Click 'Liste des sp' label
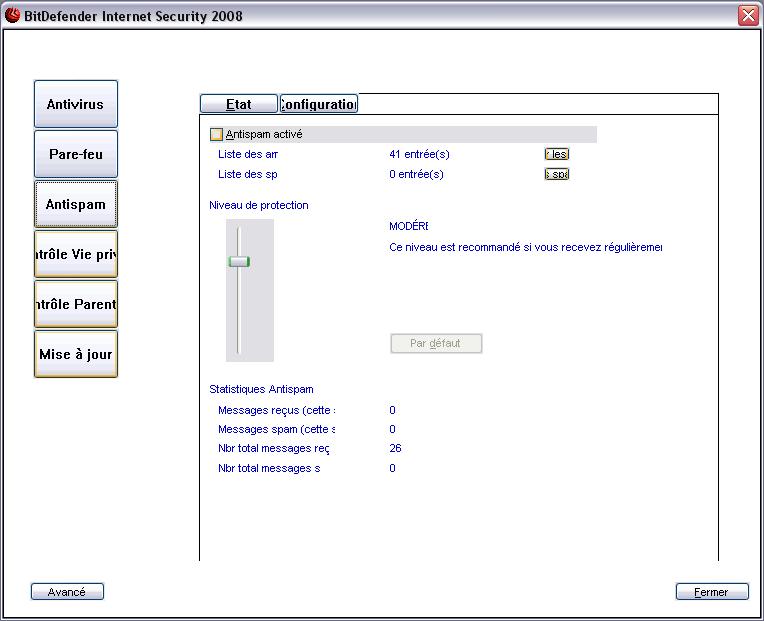 coord(248,174)
